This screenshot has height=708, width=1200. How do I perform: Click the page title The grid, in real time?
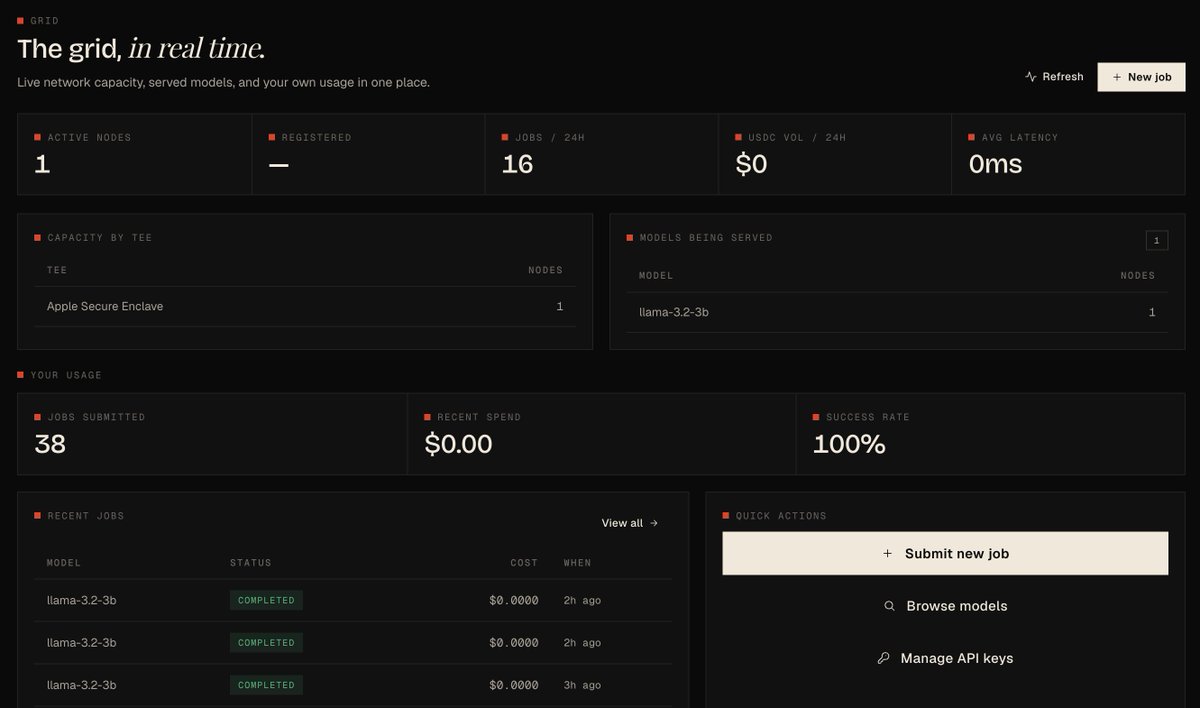coord(141,48)
